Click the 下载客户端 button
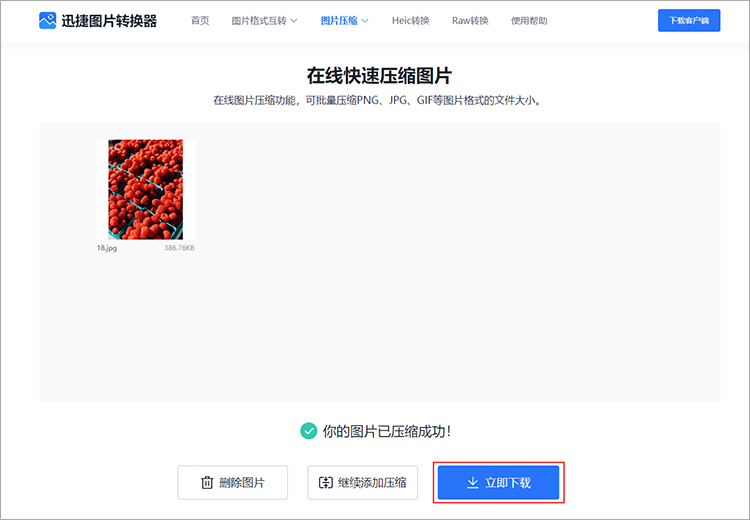The width and height of the screenshot is (750, 520). coord(689,21)
